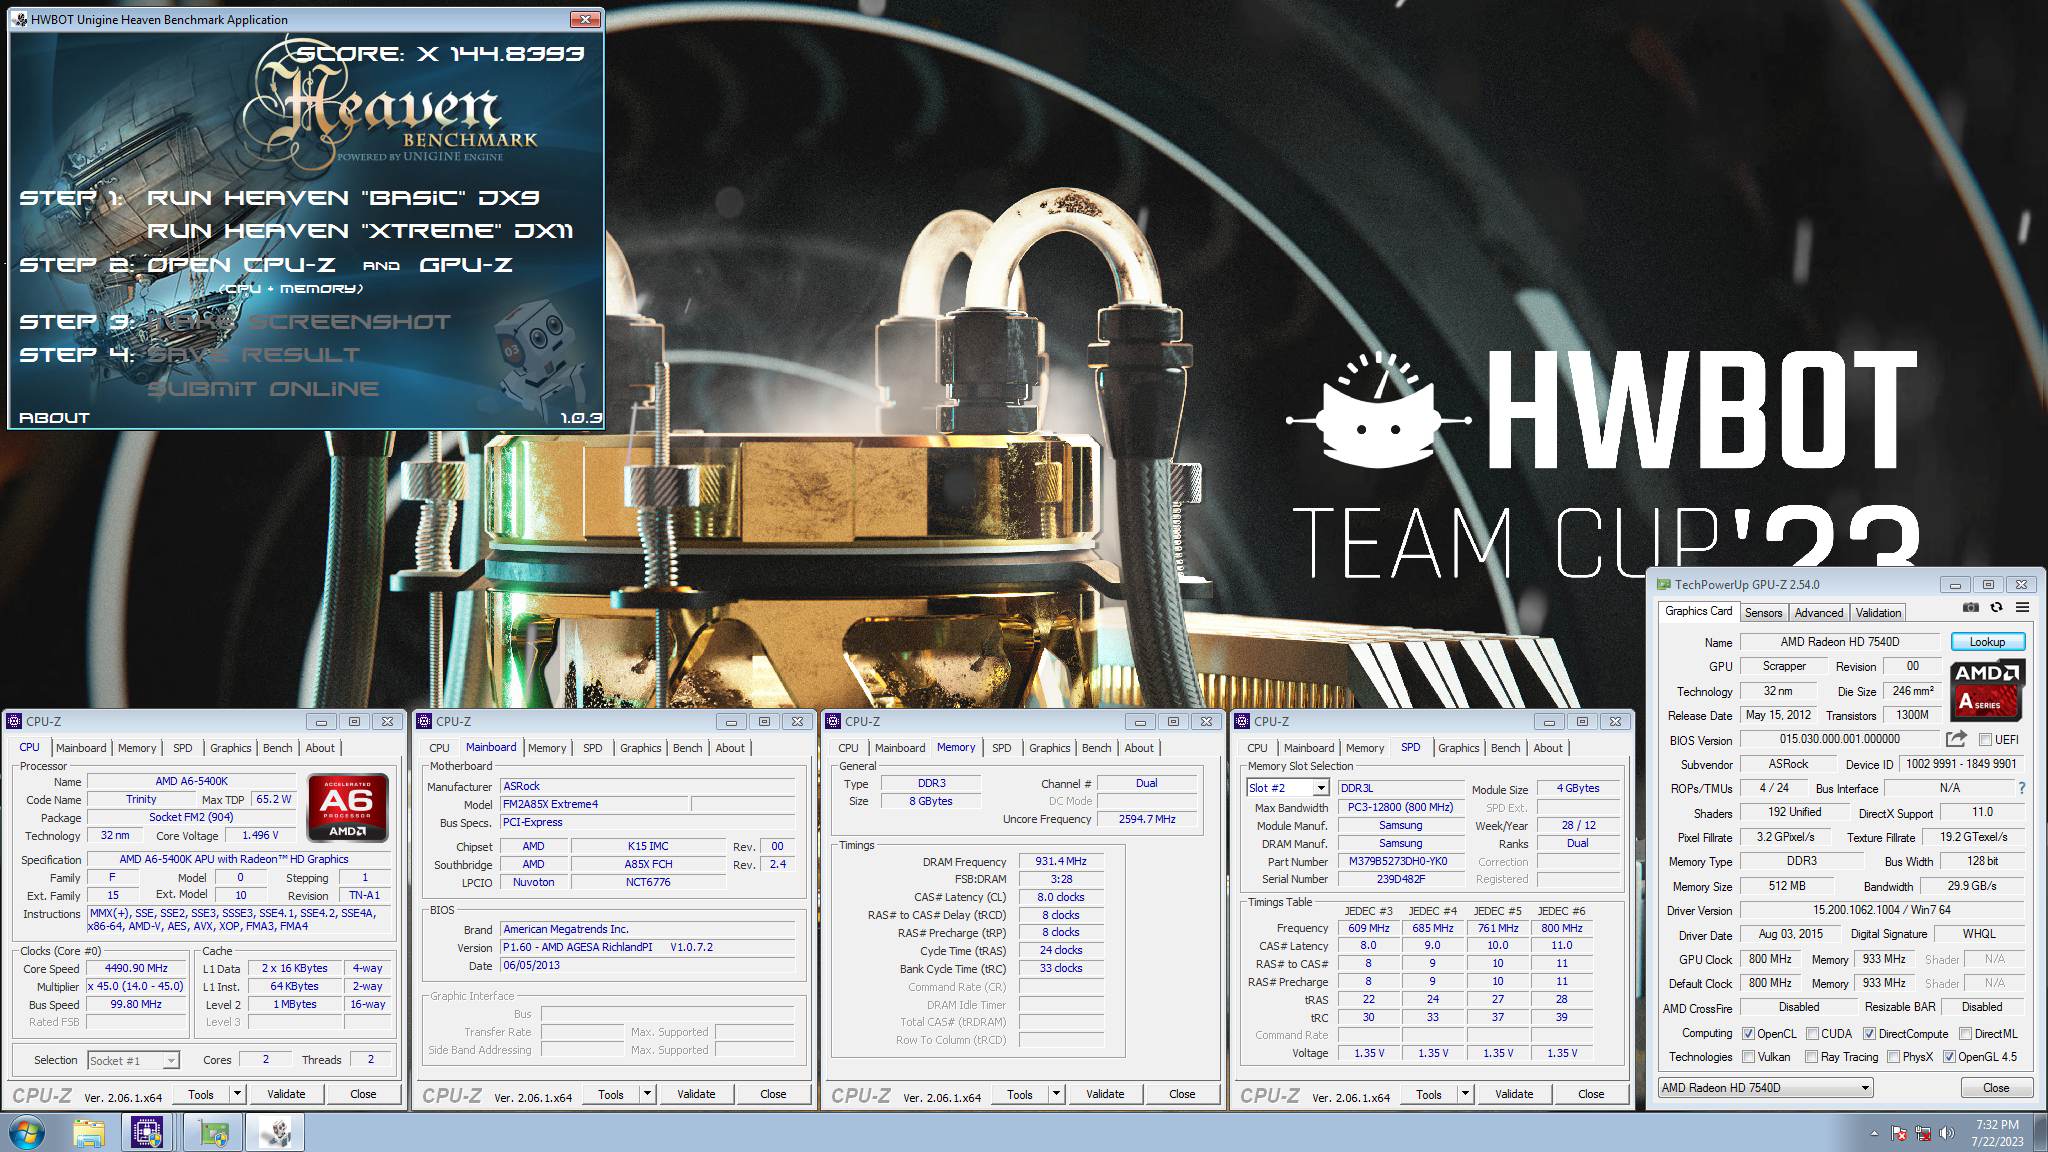Switch to the Sensors tab in GPU-Z

tap(1763, 613)
